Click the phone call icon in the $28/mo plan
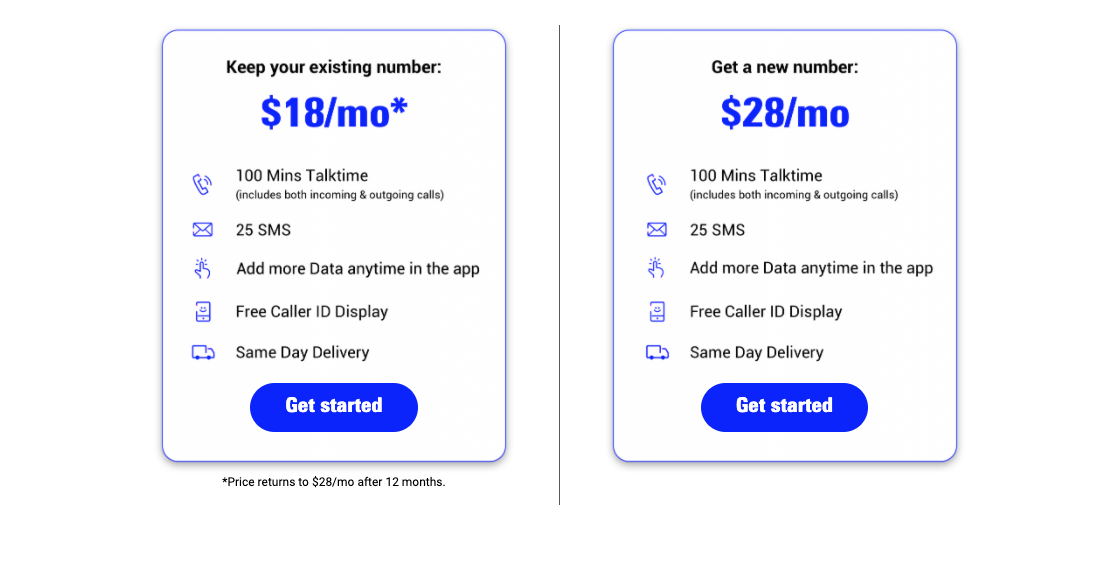 click(656, 184)
